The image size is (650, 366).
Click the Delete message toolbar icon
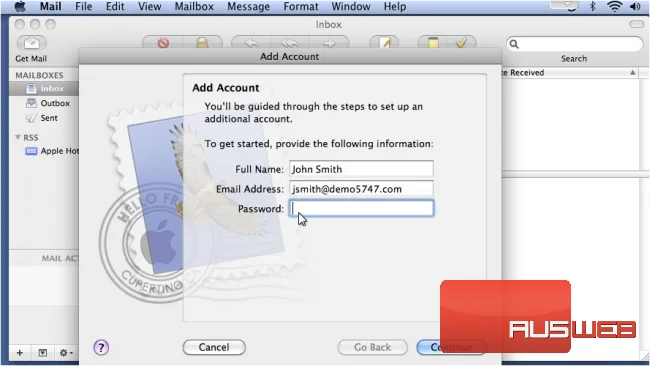point(163,43)
